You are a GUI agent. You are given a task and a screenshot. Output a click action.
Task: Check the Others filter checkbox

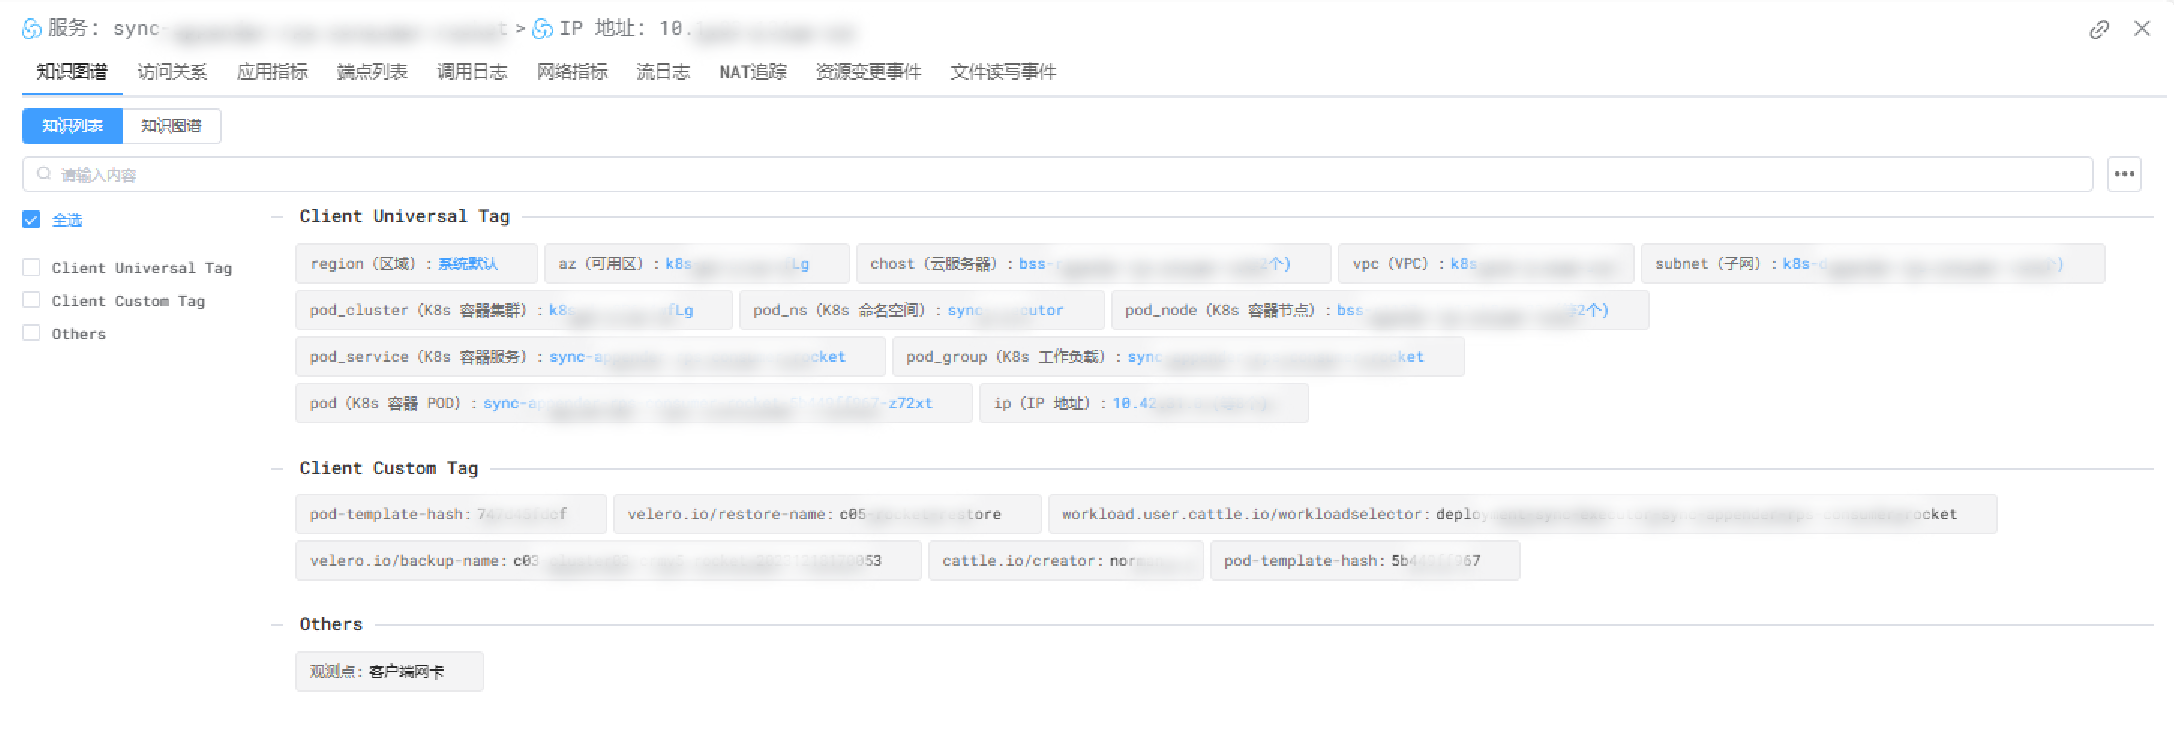(31, 334)
